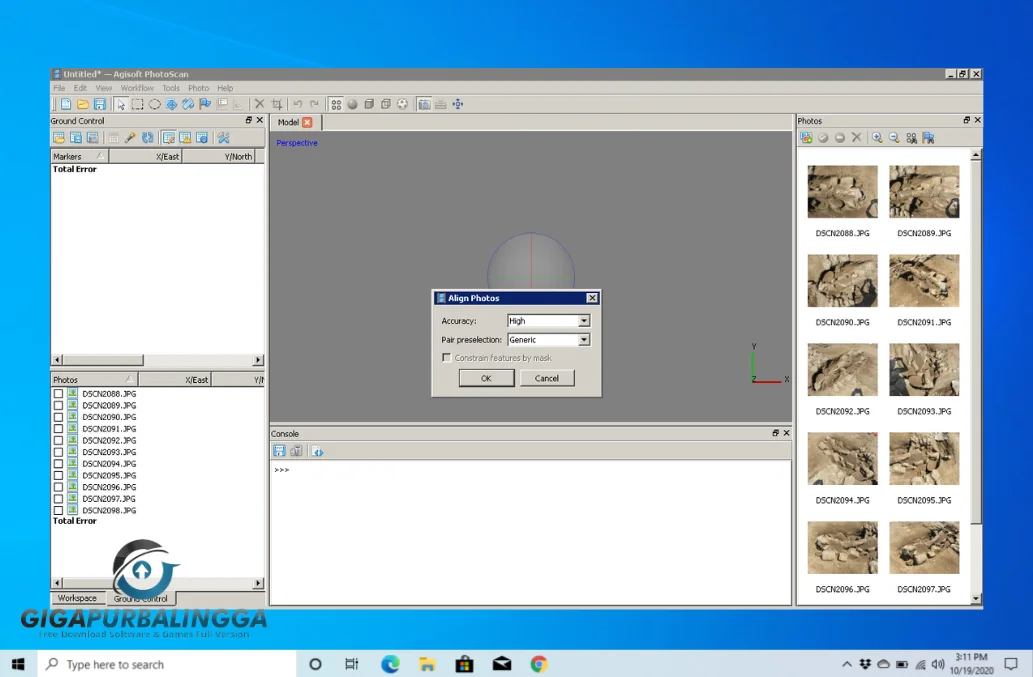Open the Workflow menu

tap(137, 87)
